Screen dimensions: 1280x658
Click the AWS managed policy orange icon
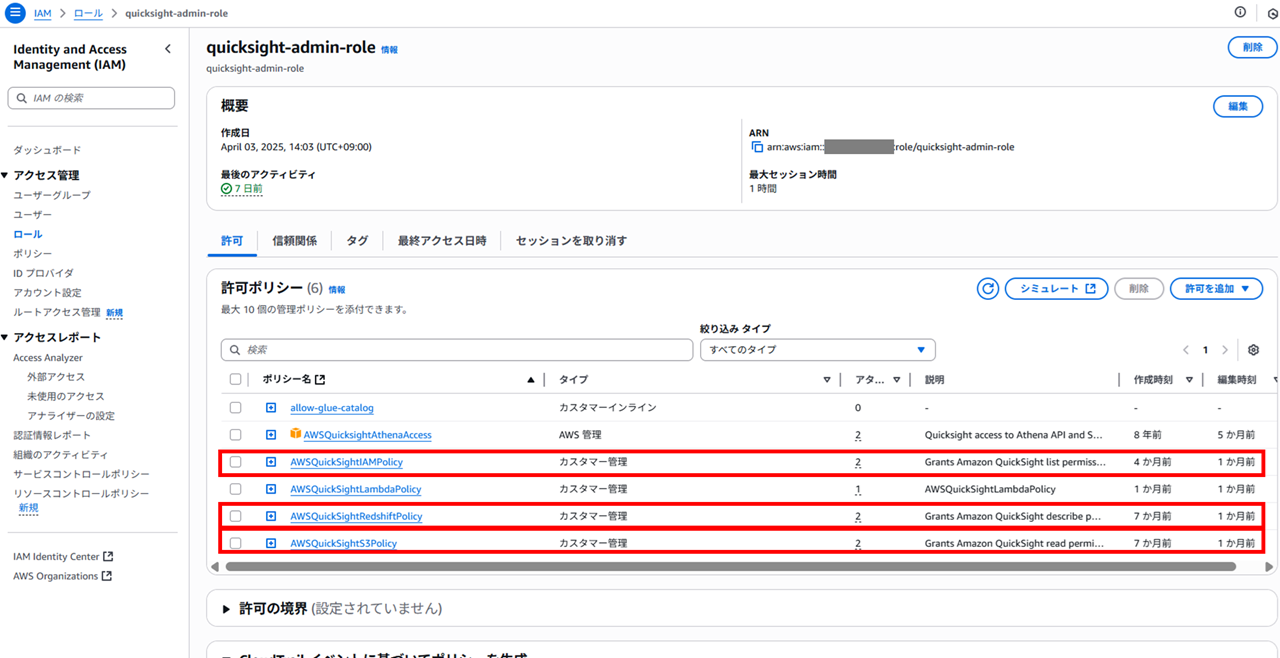click(296, 434)
